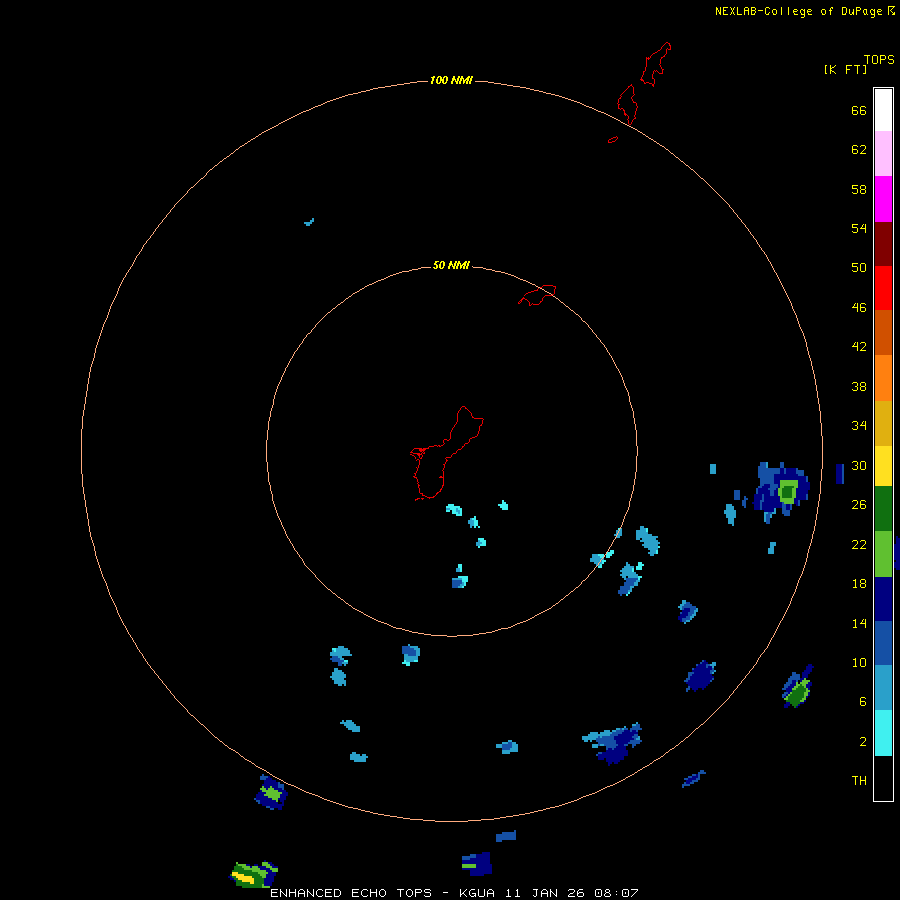Click the large green-core echo cell at east edge

click(x=782, y=491)
